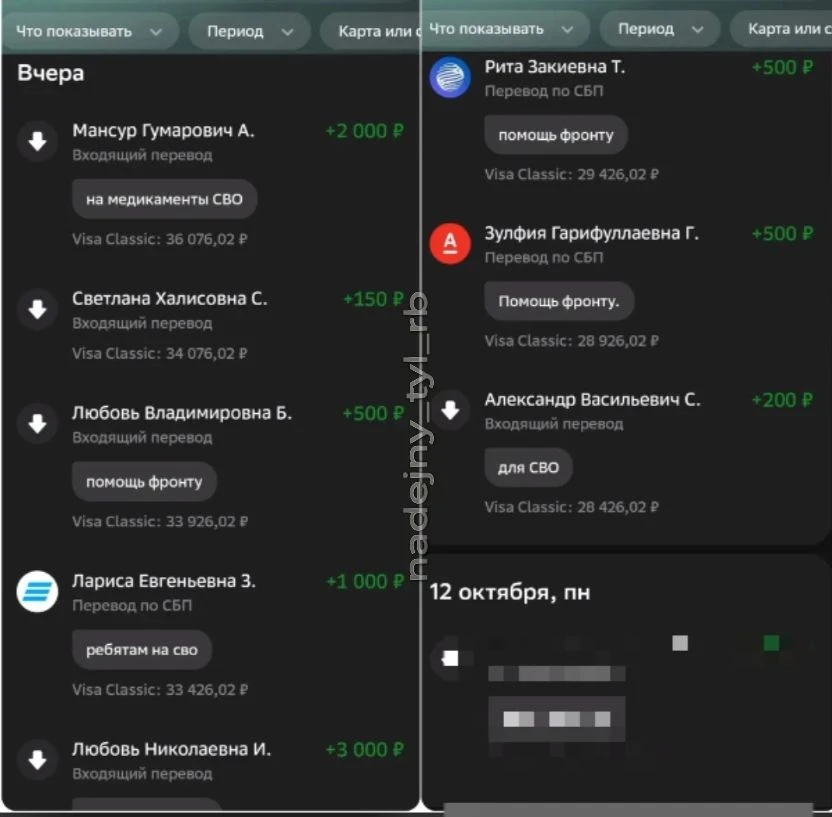Tap the incoming arrow icon beside Мансур Гумарович А.
The width and height of the screenshot is (832, 817).
click(x=37, y=142)
